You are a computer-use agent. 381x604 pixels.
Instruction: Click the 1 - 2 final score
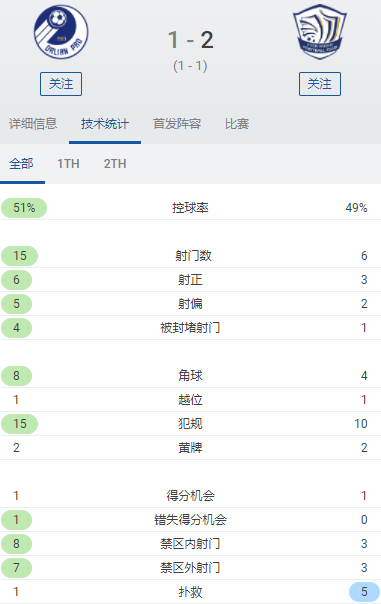191,40
